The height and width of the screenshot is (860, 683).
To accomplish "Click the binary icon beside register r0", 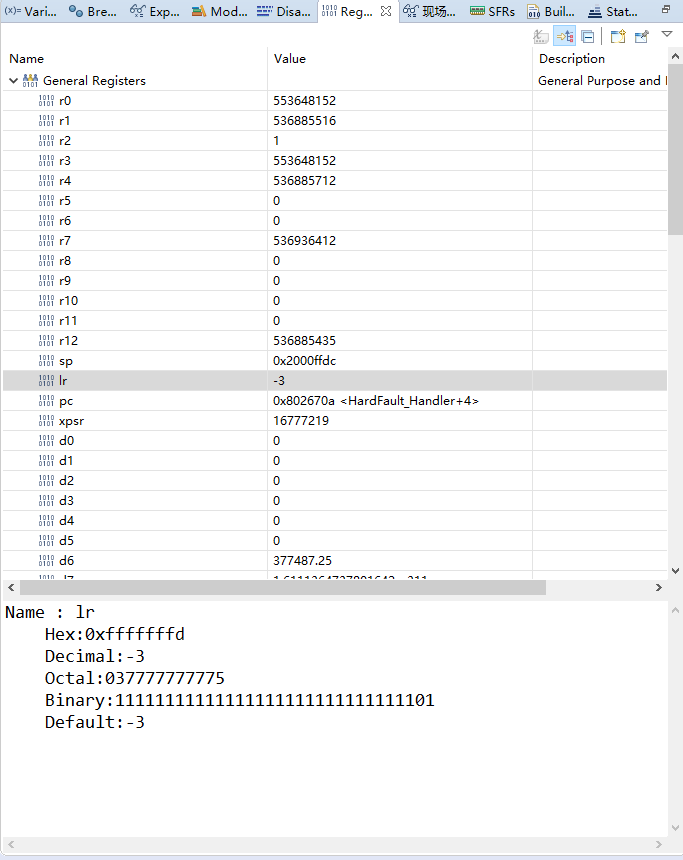I will (46, 100).
